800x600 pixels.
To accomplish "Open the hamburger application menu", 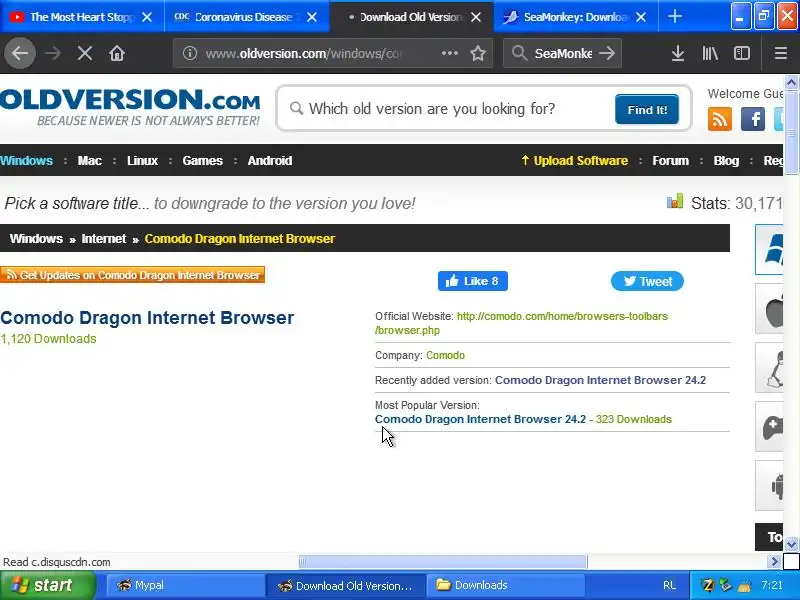I will [781, 53].
